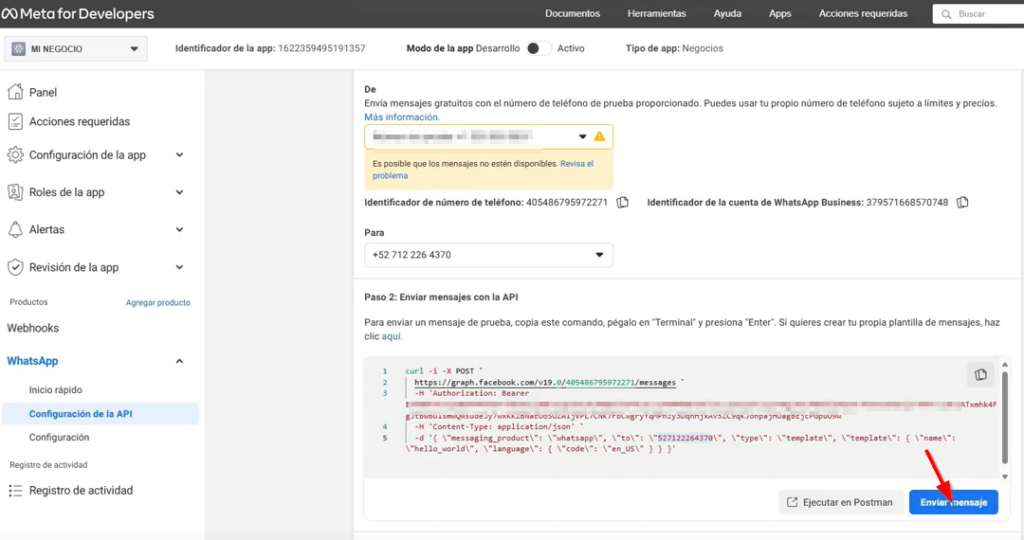Screen dimensions: 1024x540
Task: Copy the WhatsApp Business account identifier
Action: point(963,202)
